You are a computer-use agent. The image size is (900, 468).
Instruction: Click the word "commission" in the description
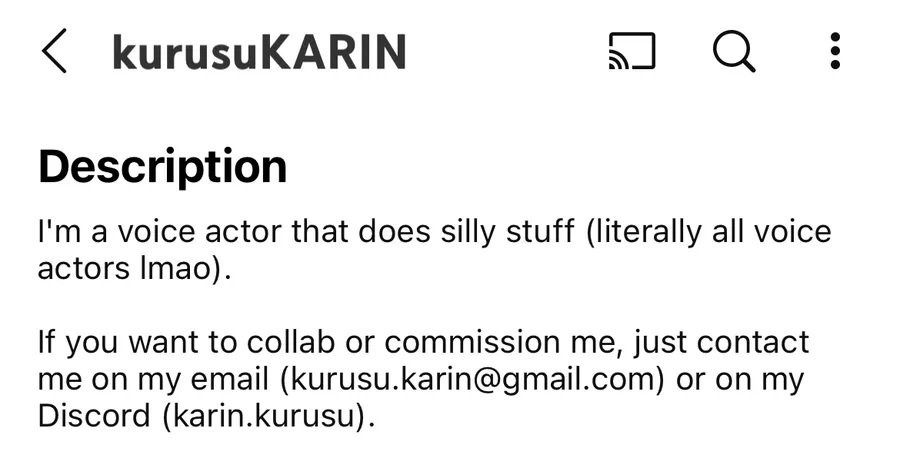coord(478,343)
